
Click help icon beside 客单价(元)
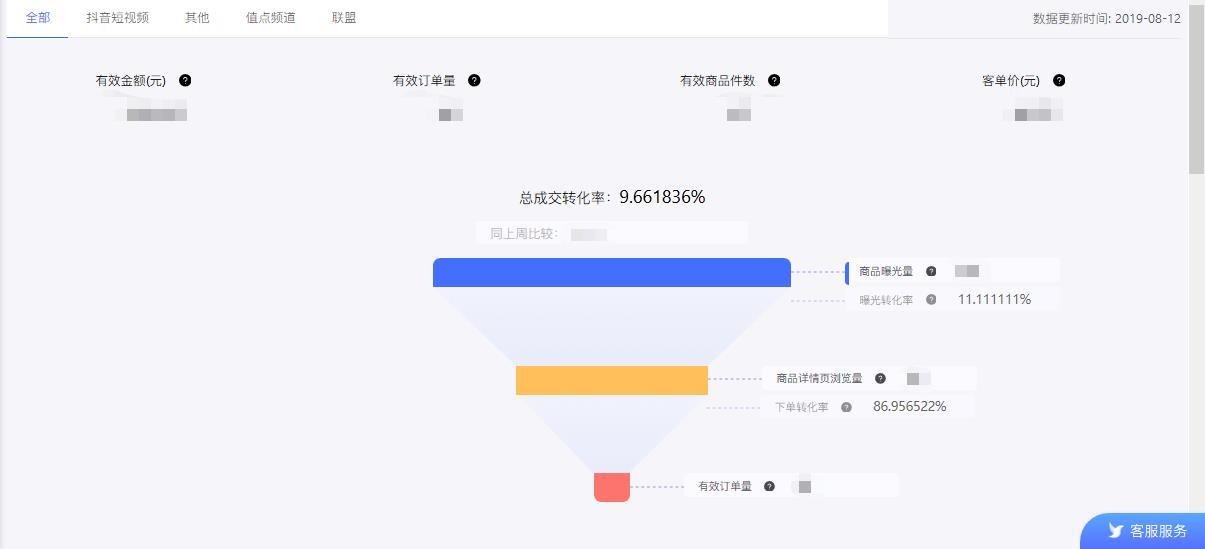tap(1059, 80)
